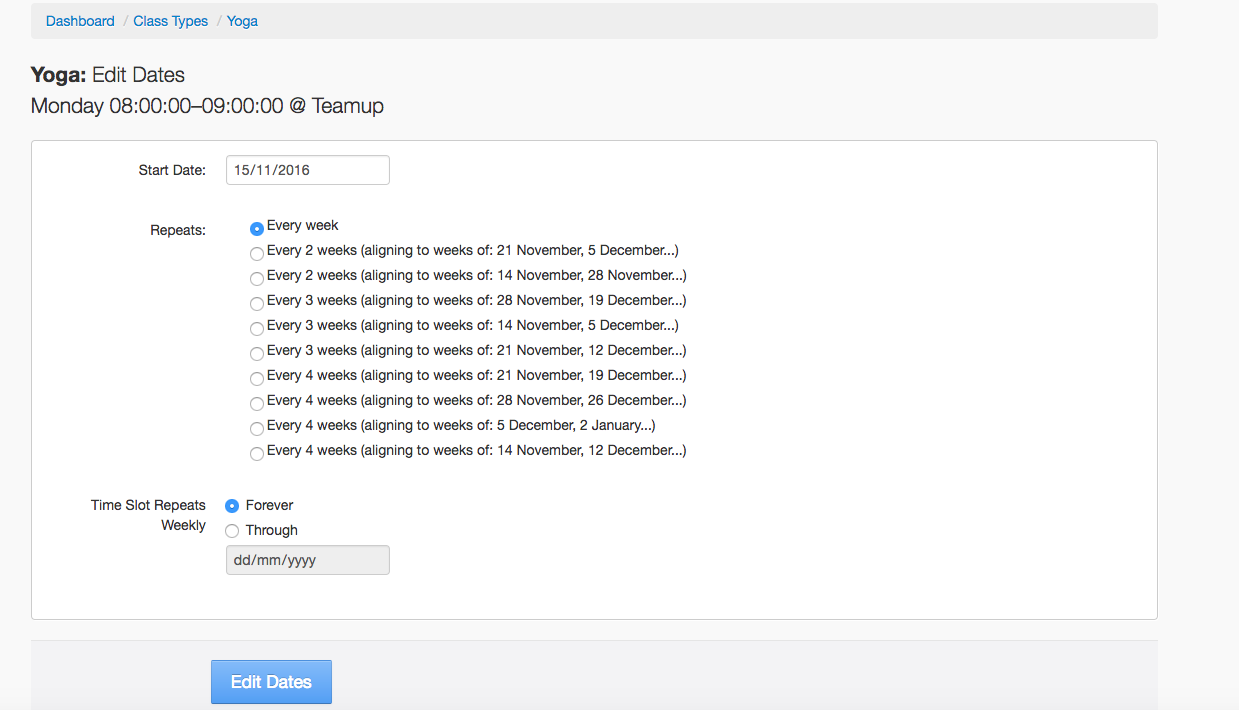Go to Class Types breadcrumb
This screenshot has width=1239, height=710.
[x=170, y=21]
